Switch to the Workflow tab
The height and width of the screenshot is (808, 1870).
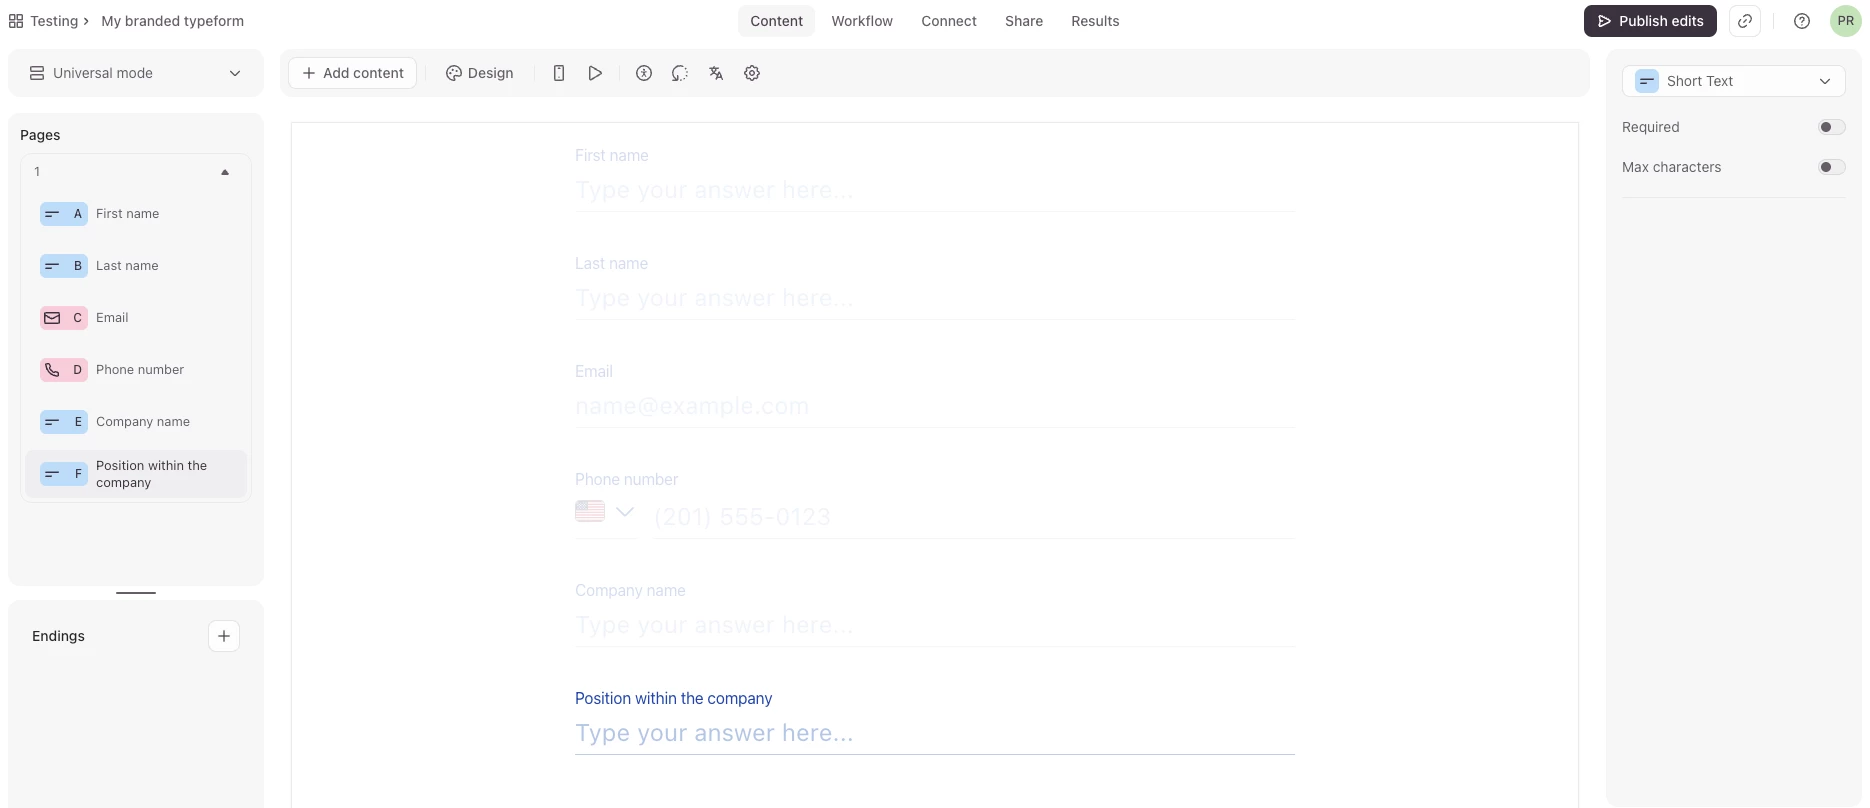[862, 21]
